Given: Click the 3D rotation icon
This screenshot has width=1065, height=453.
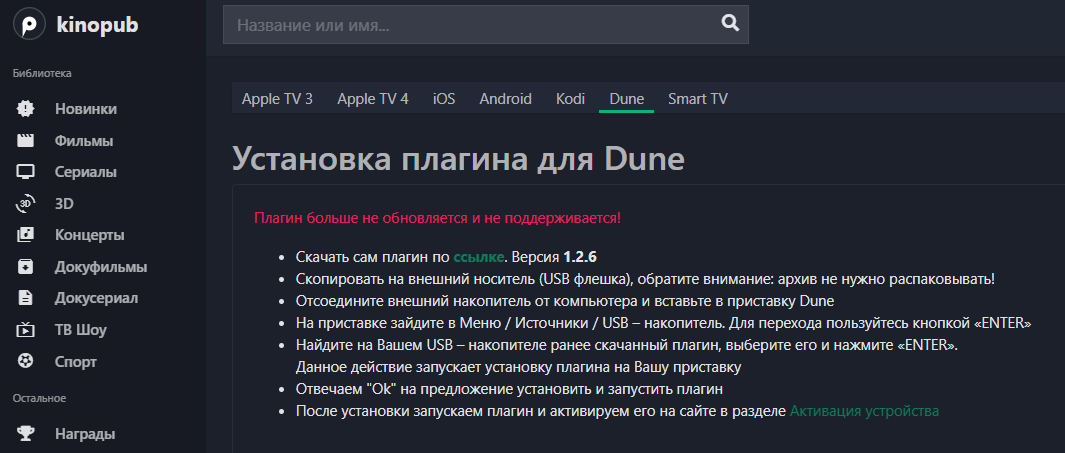Looking at the screenshot, I should click(25, 203).
